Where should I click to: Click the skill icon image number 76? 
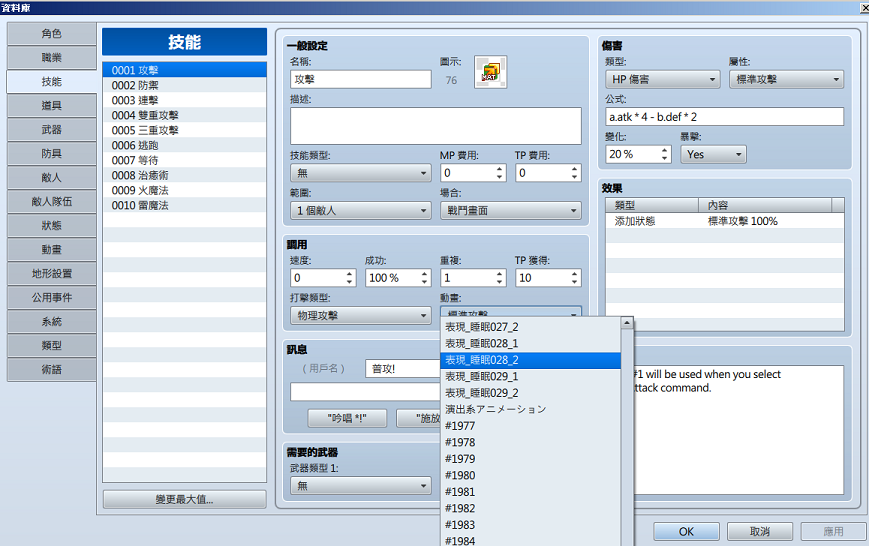490,72
